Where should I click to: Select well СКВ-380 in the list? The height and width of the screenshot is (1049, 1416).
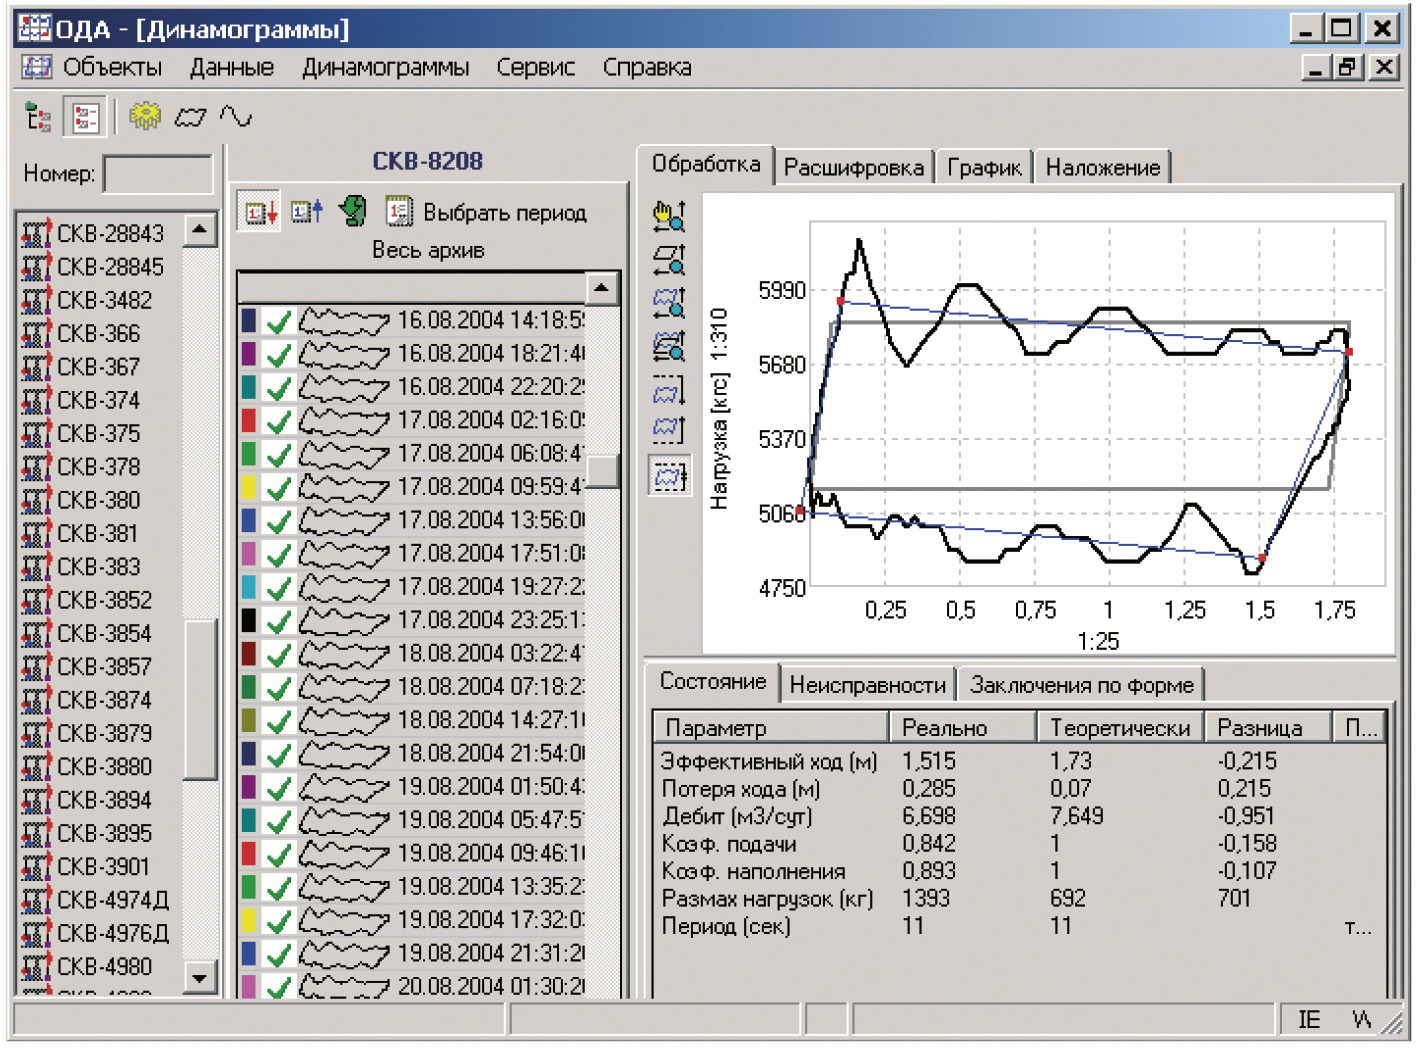coord(98,500)
